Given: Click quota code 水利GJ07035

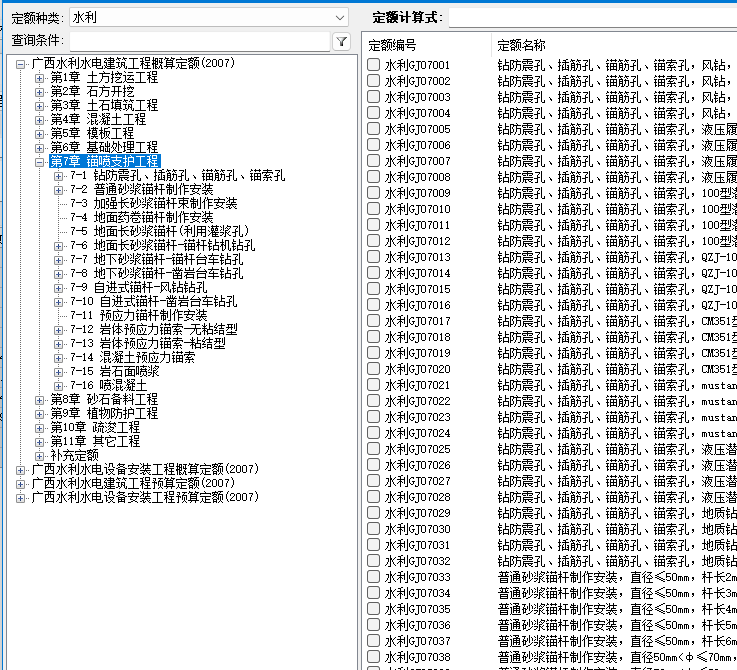Looking at the screenshot, I should tap(417, 609).
